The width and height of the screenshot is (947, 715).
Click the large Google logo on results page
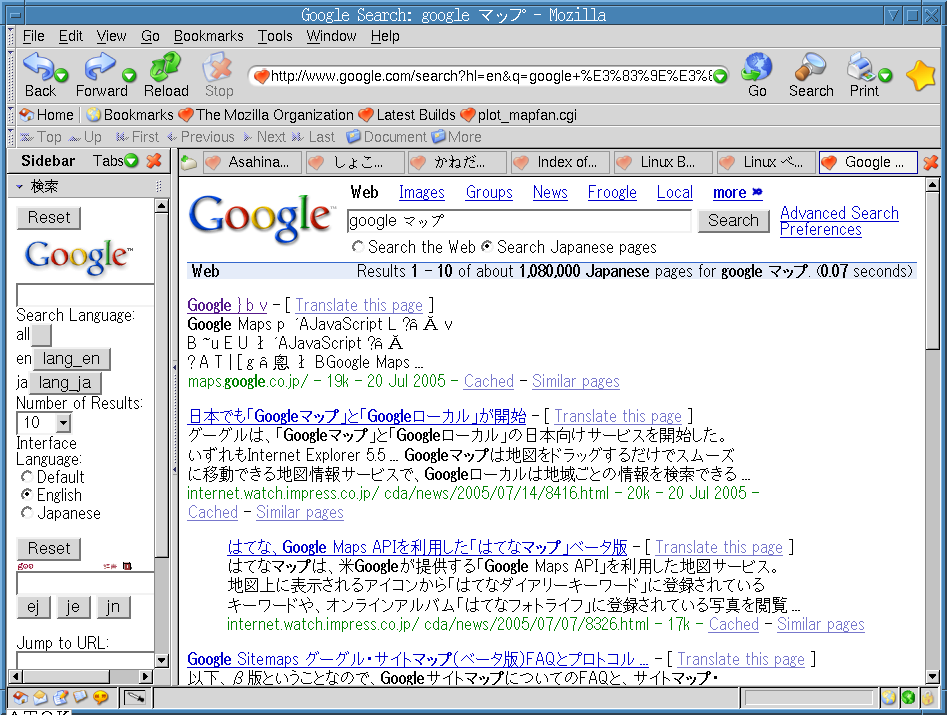coord(262,217)
